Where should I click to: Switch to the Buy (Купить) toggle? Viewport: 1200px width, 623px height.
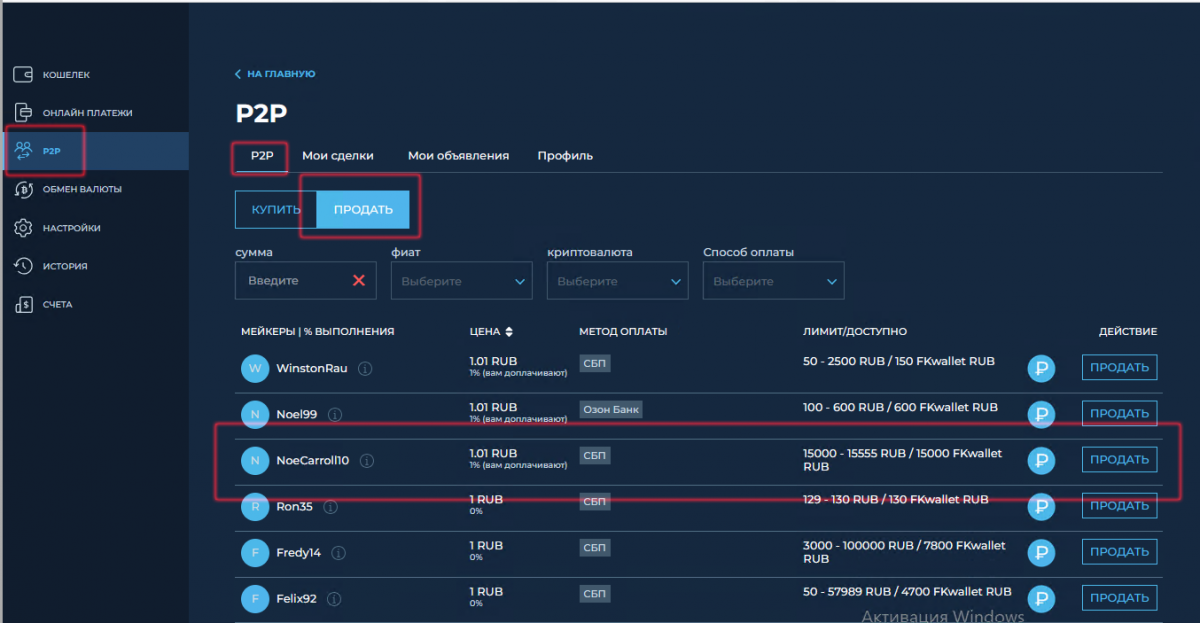point(276,210)
